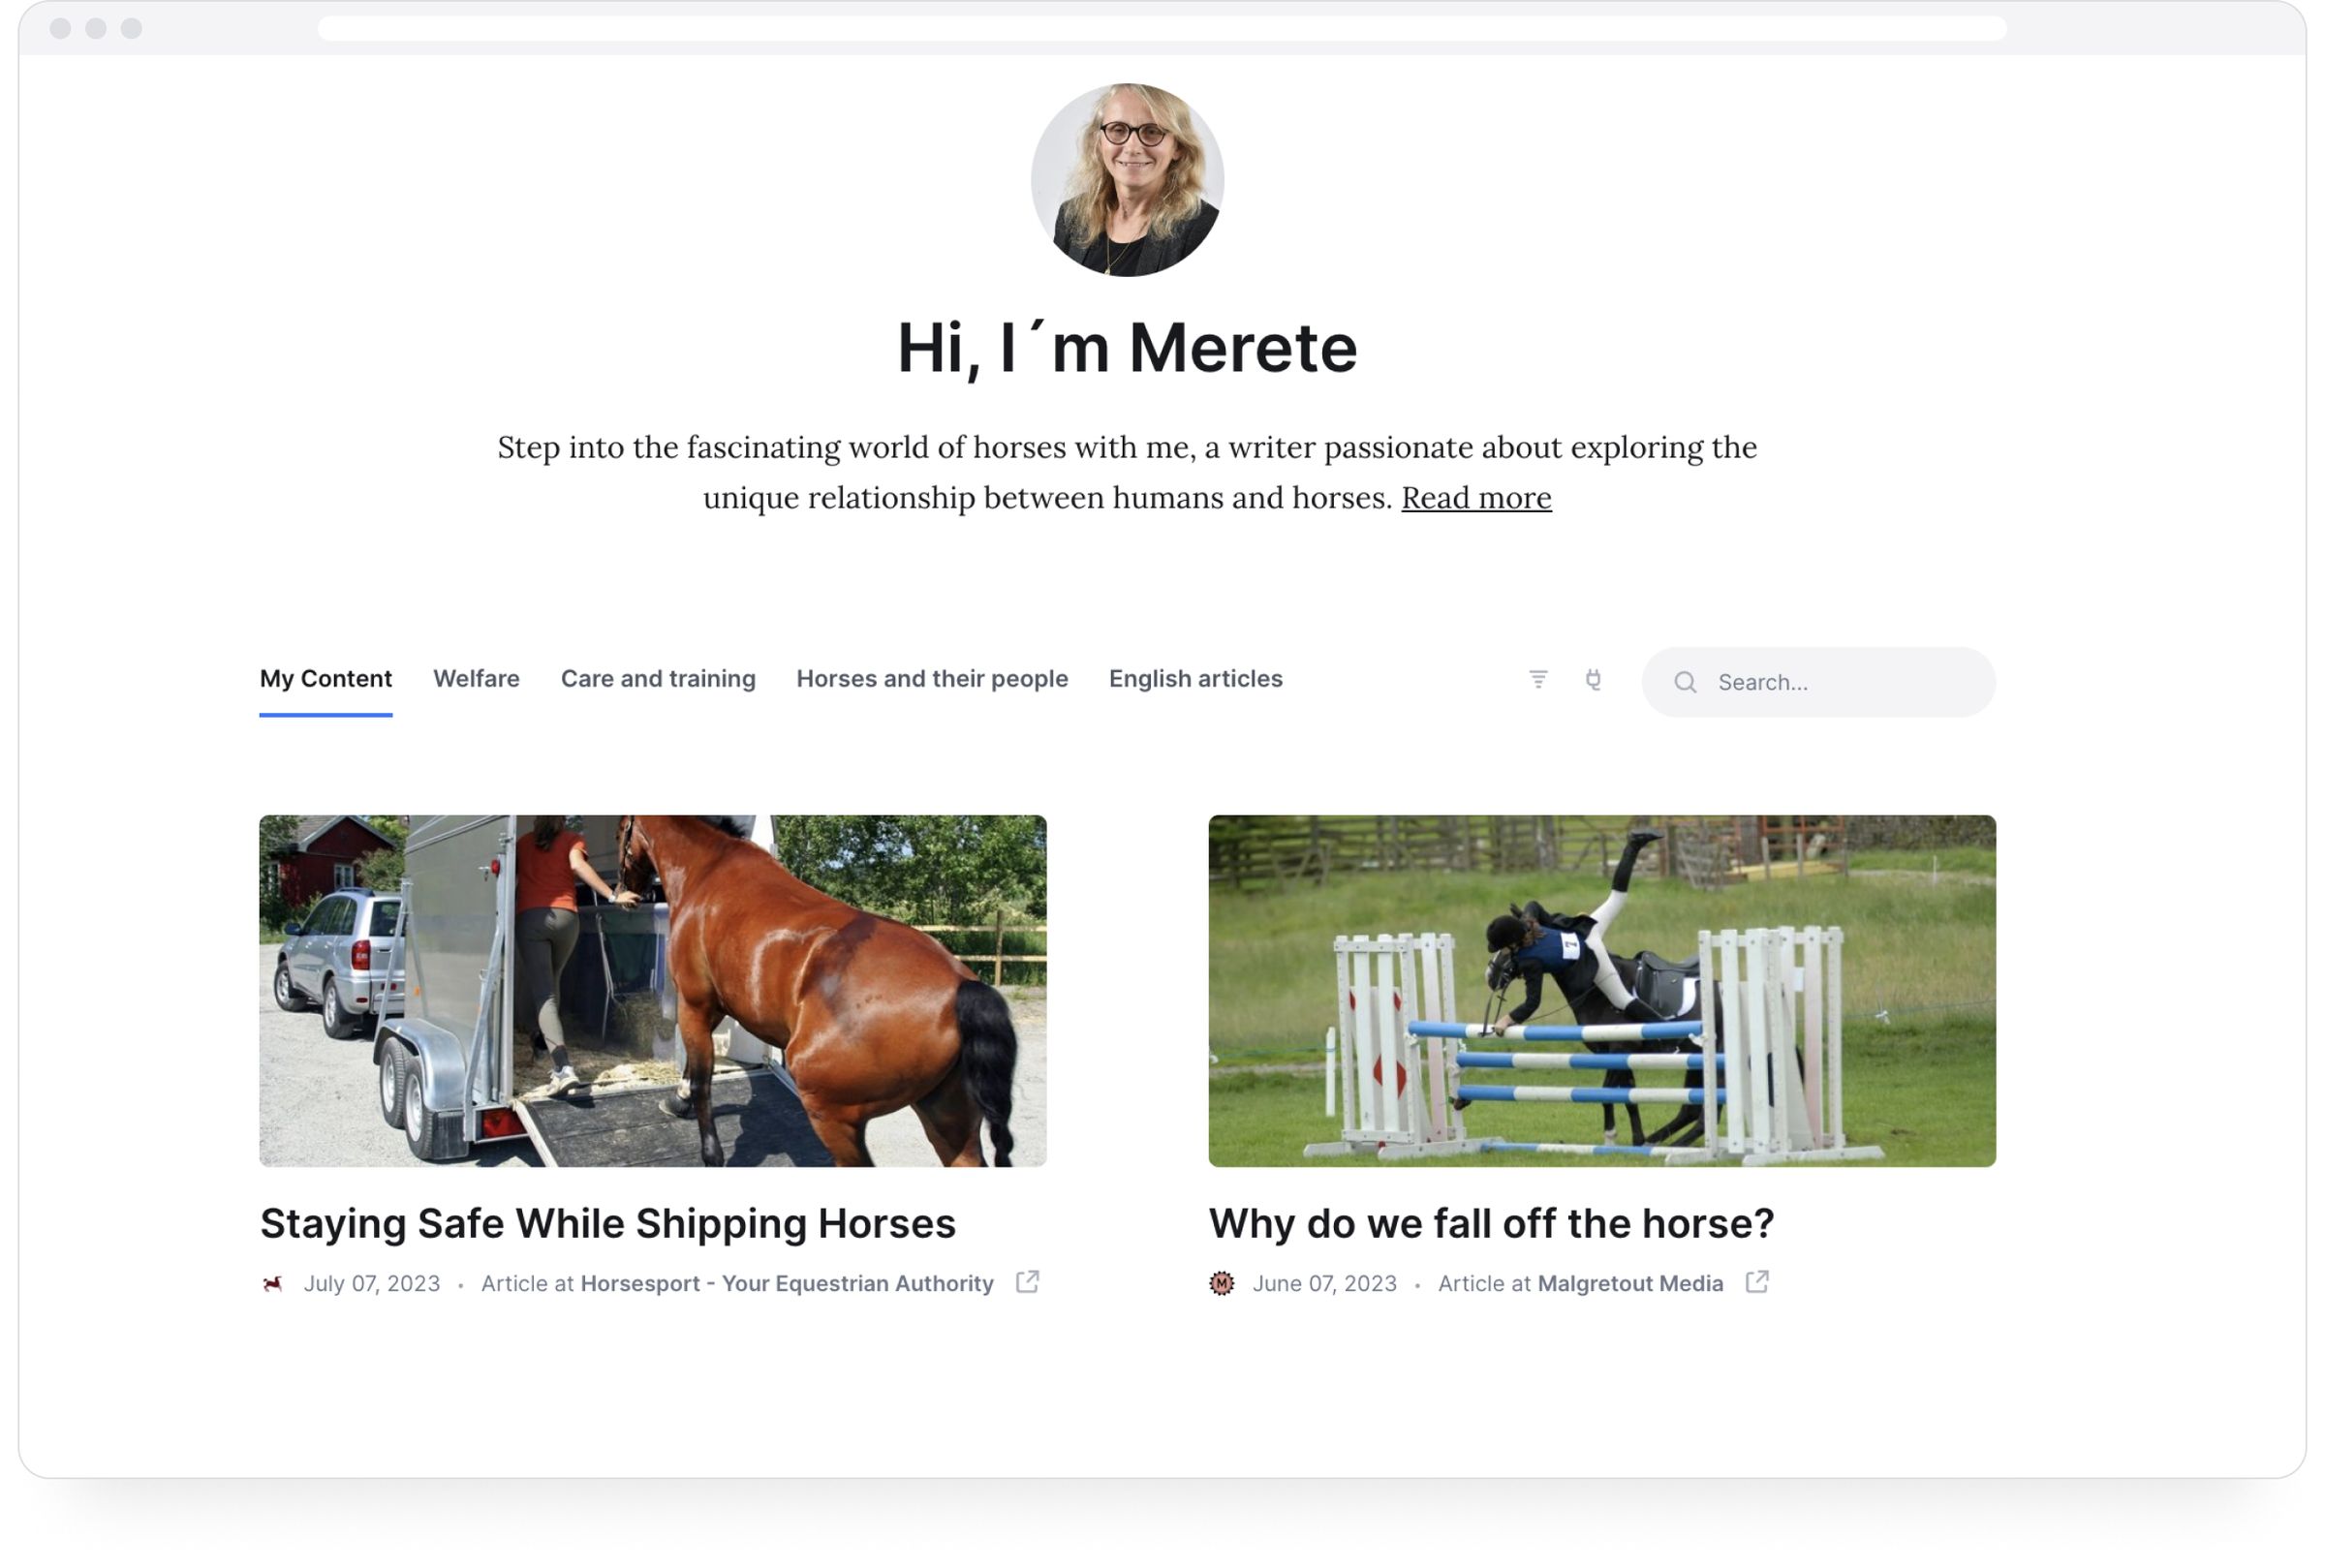The width and height of the screenshot is (2325, 1568).
Task: Follow the Read more link
Action: [x=1476, y=497]
